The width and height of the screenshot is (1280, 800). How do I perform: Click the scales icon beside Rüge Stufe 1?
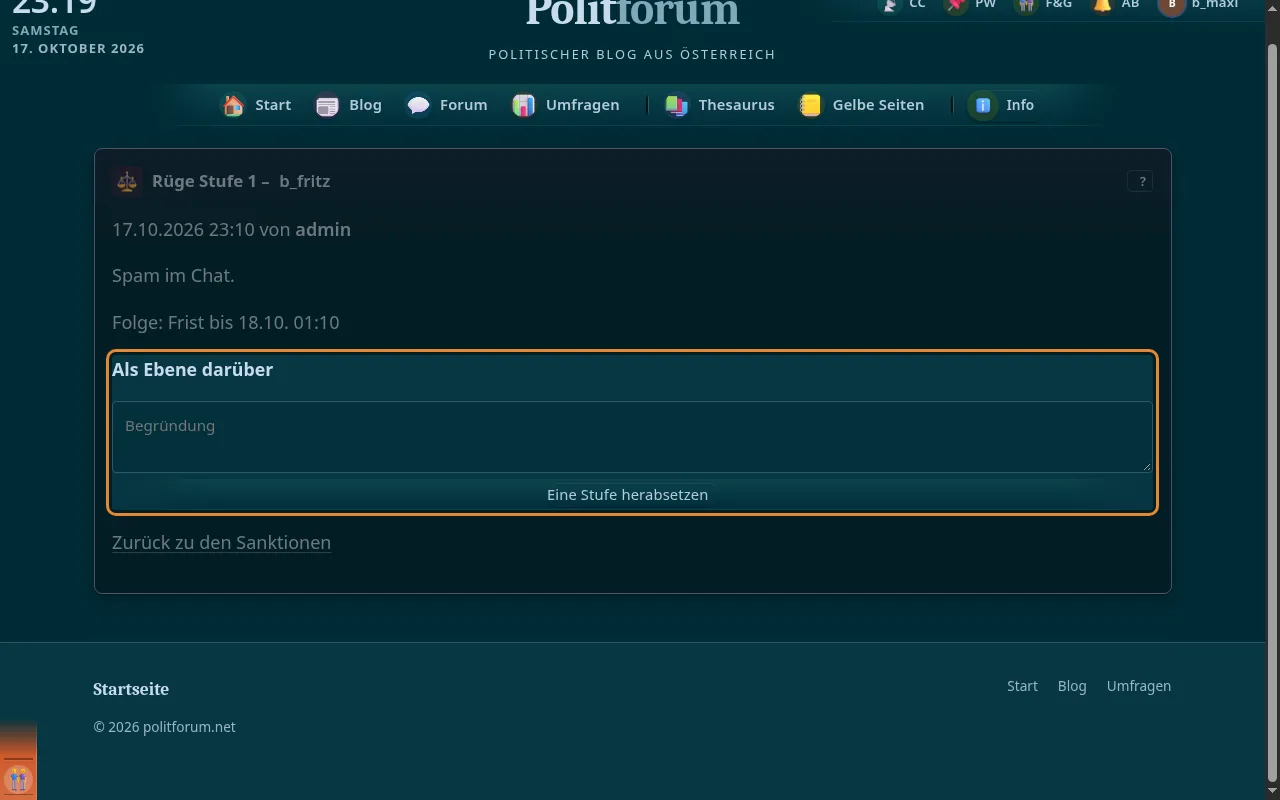[127, 181]
